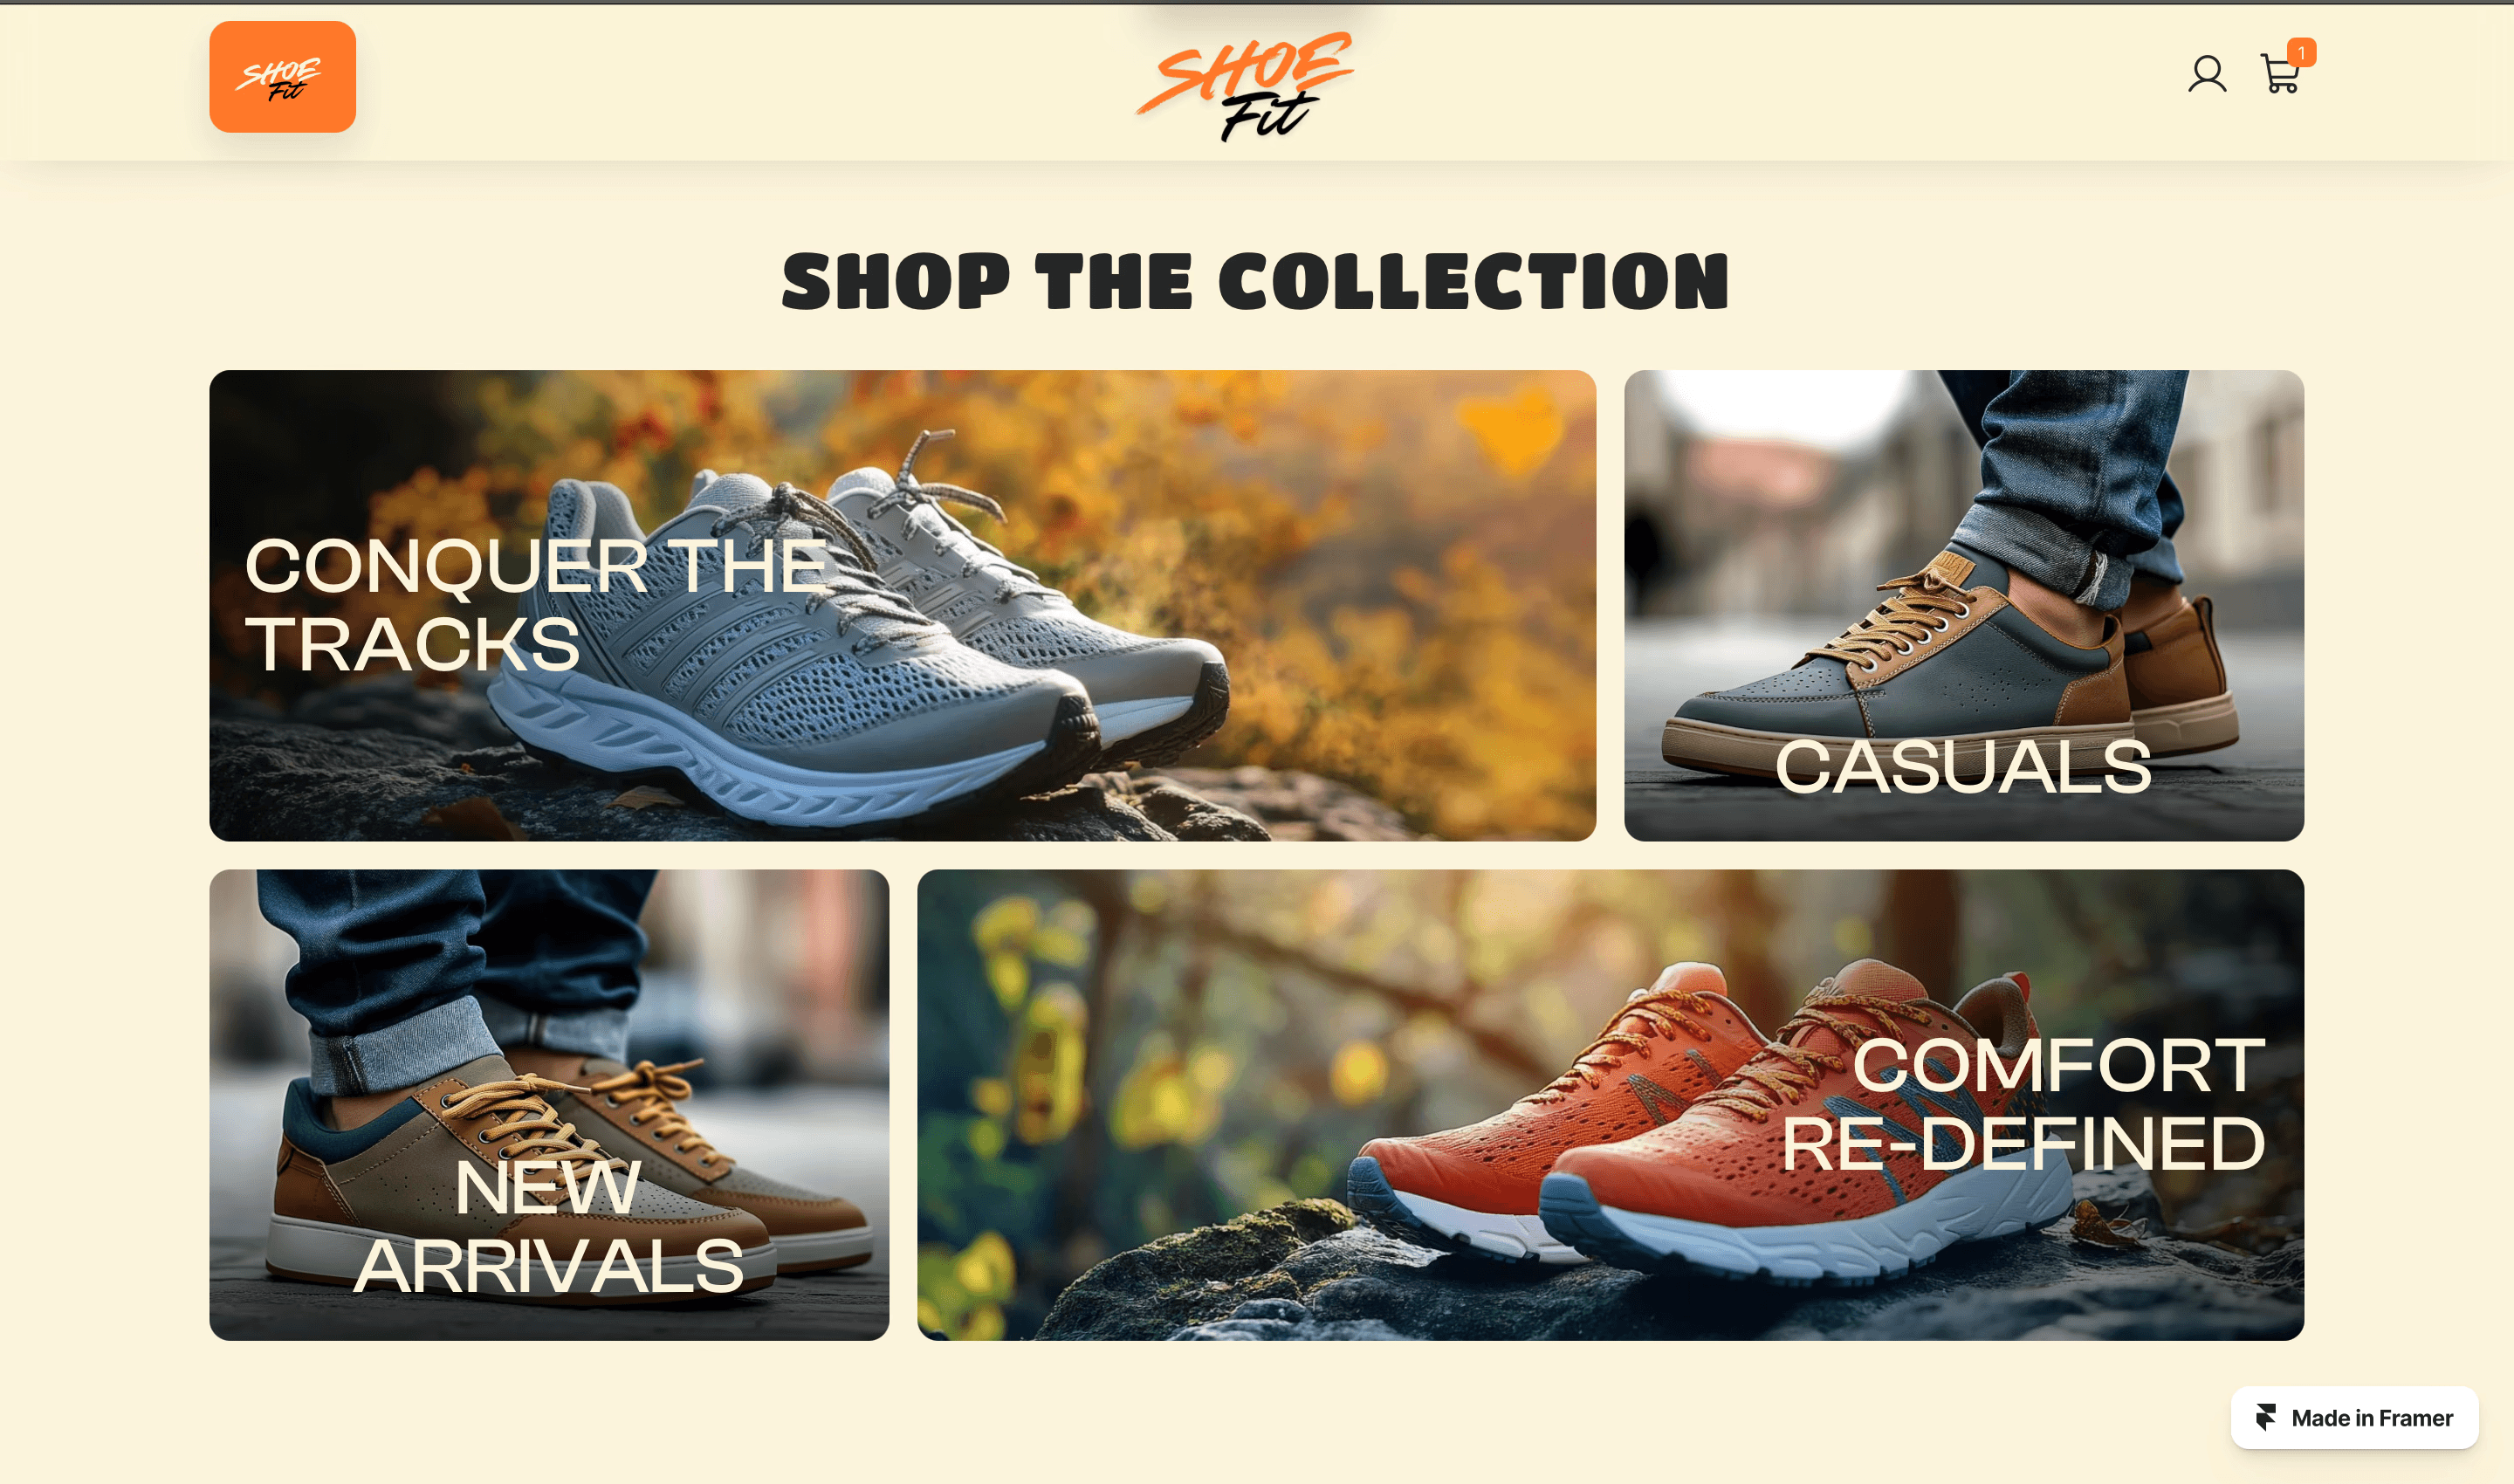Open the Conquer the Tracks collection card
This screenshot has height=1484, width=2514.
click(x=902, y=605)
